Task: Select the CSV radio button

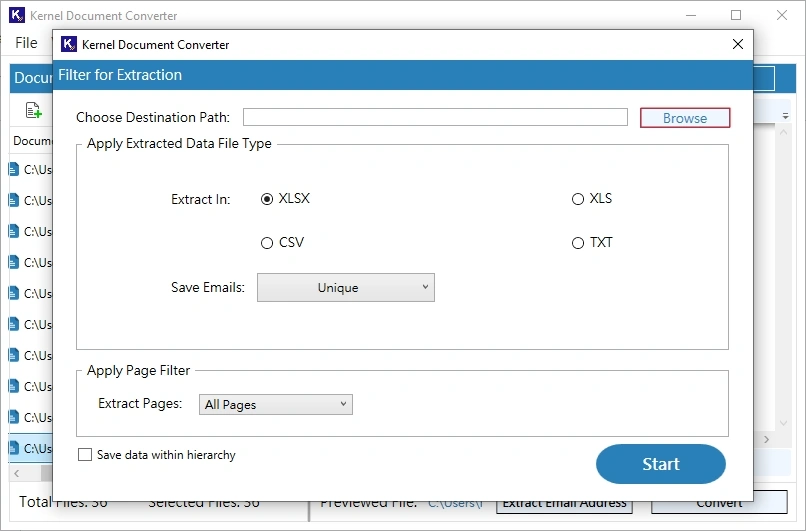Action: tap(267, 243)
